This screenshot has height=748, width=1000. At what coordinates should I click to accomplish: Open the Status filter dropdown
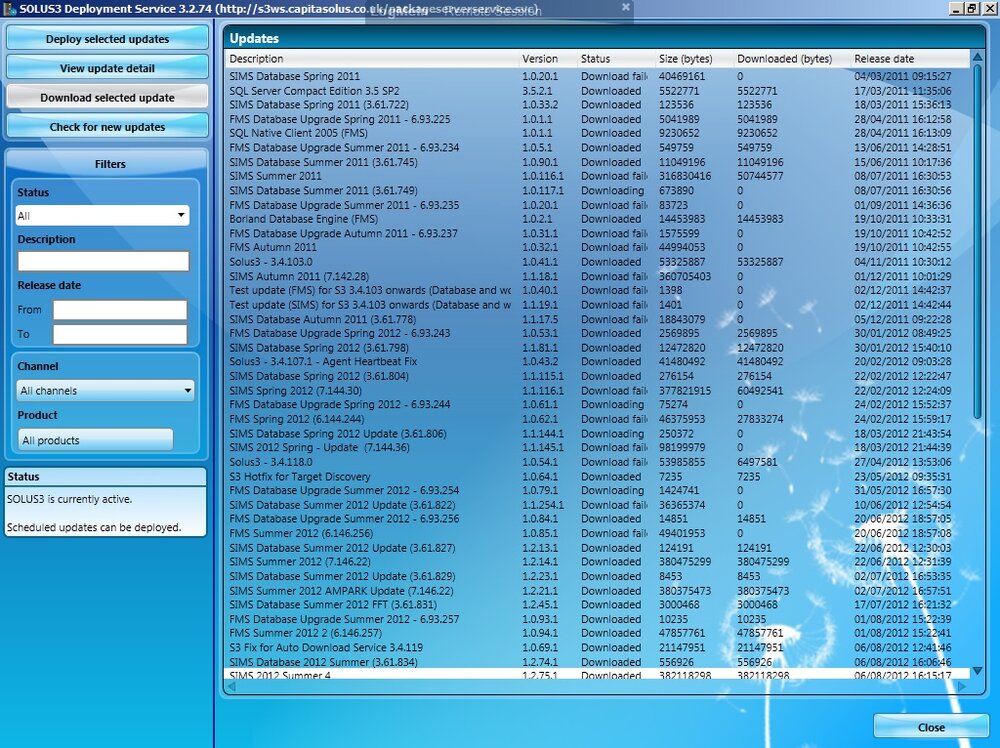click(x=103, y=216)
